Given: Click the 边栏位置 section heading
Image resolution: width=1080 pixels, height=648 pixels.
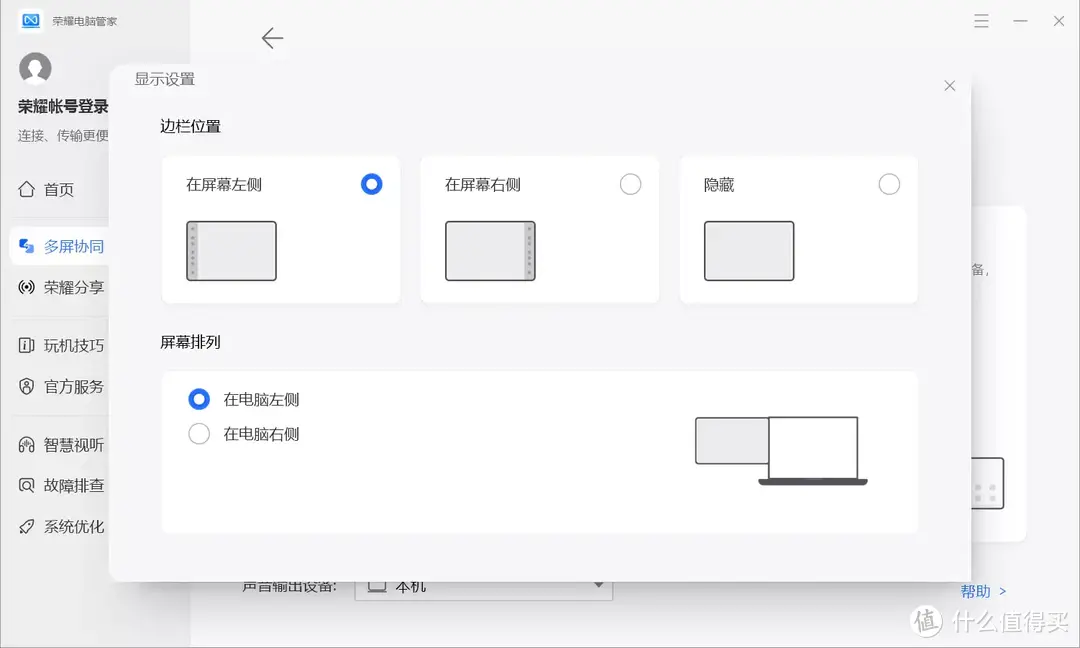Looking at the screenshot, I should (191, 127).
